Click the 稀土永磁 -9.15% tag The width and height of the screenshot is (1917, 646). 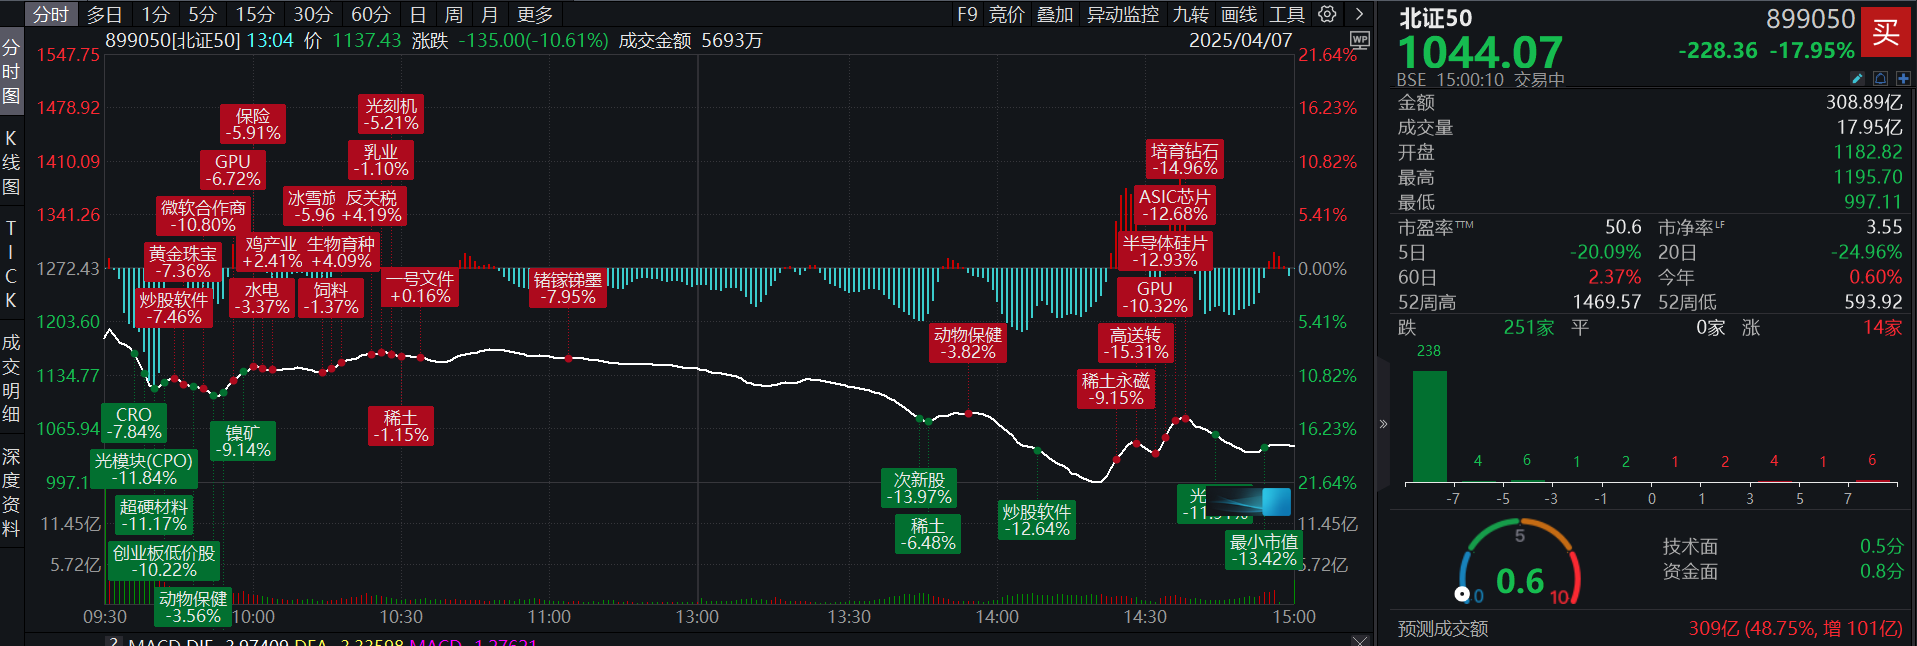pyautogui.click(x=1116, y=389)
